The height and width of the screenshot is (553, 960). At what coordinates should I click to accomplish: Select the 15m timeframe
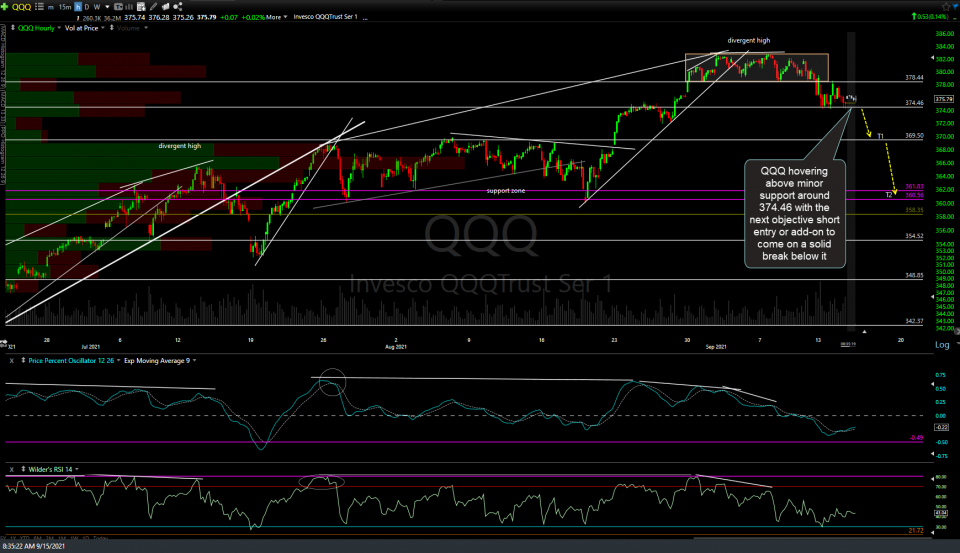pyautogui.click(x=65, y=7)
